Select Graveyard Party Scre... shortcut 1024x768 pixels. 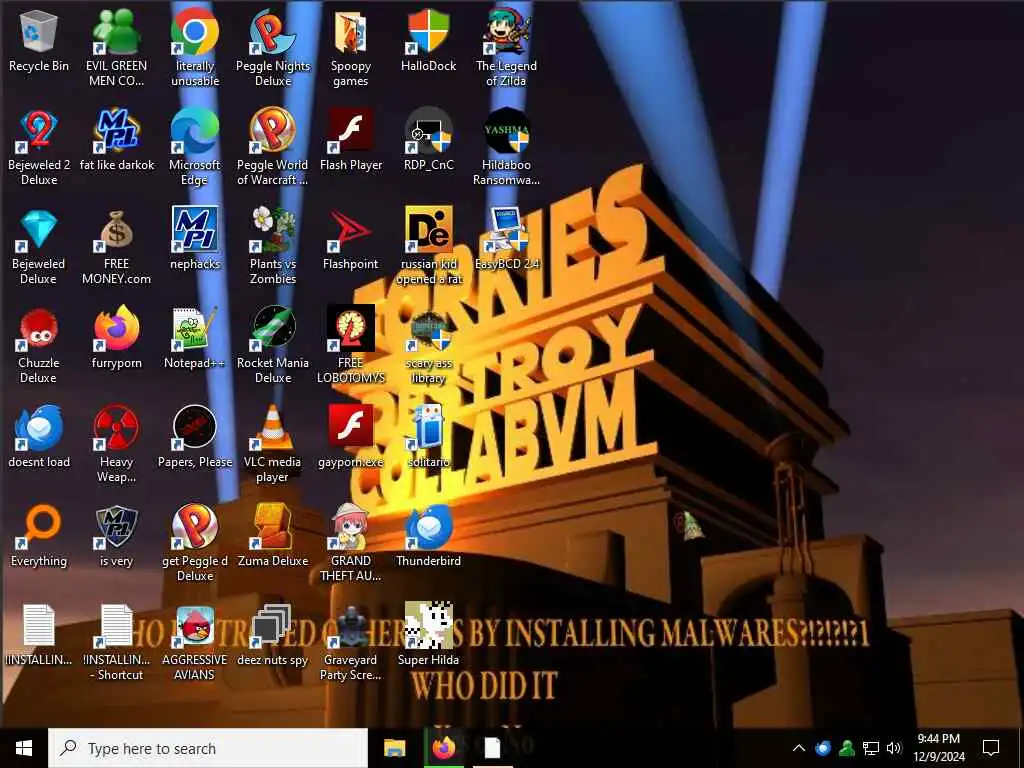(x=351, y=642)
